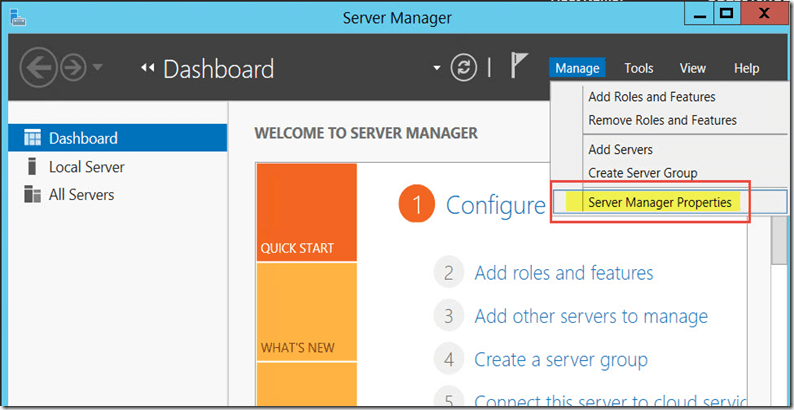Image resolution: width=794 pixels, height=410 pixels.
Task: Expand the navigation history dropdown arrow
Action: (x=98, y=68)
